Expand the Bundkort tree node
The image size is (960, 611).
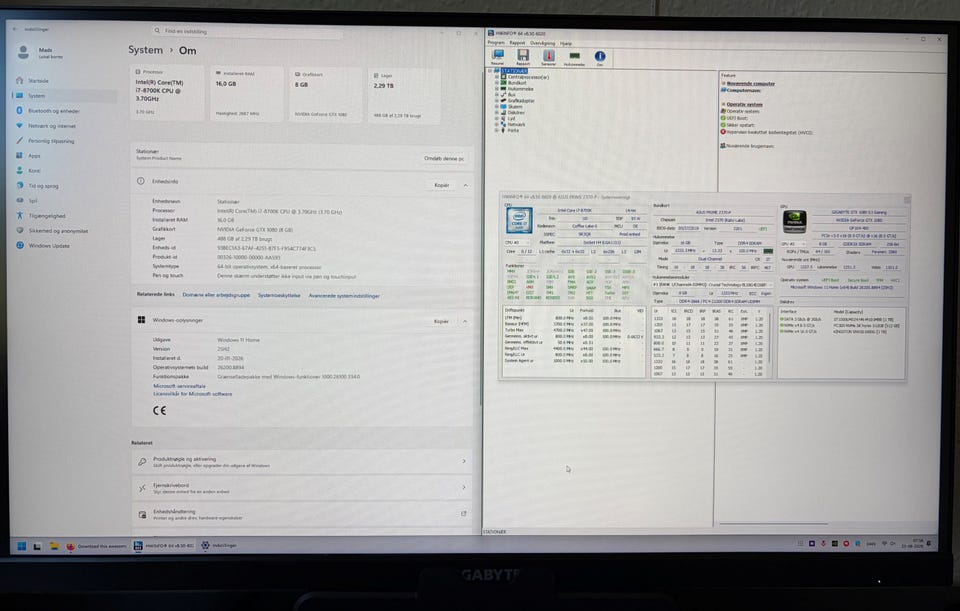pyautogui.click(x=497, y=83)
